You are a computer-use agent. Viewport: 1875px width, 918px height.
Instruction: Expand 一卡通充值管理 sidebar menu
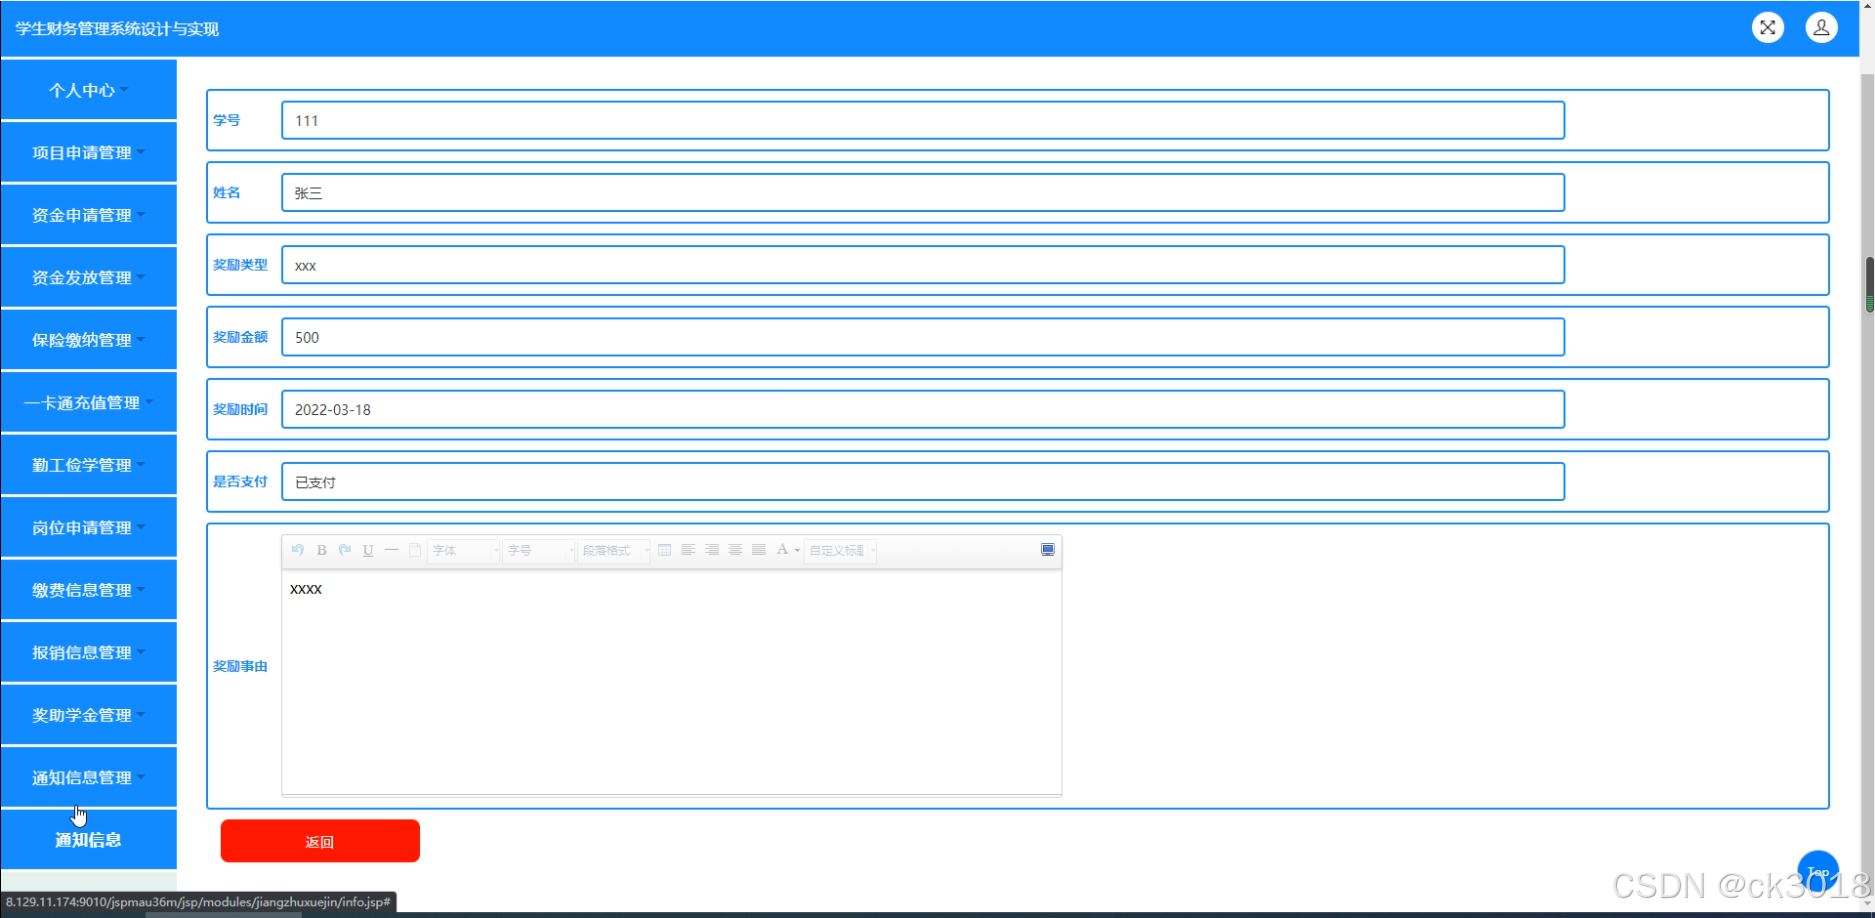pyautogui.click(x=89, y=402)
